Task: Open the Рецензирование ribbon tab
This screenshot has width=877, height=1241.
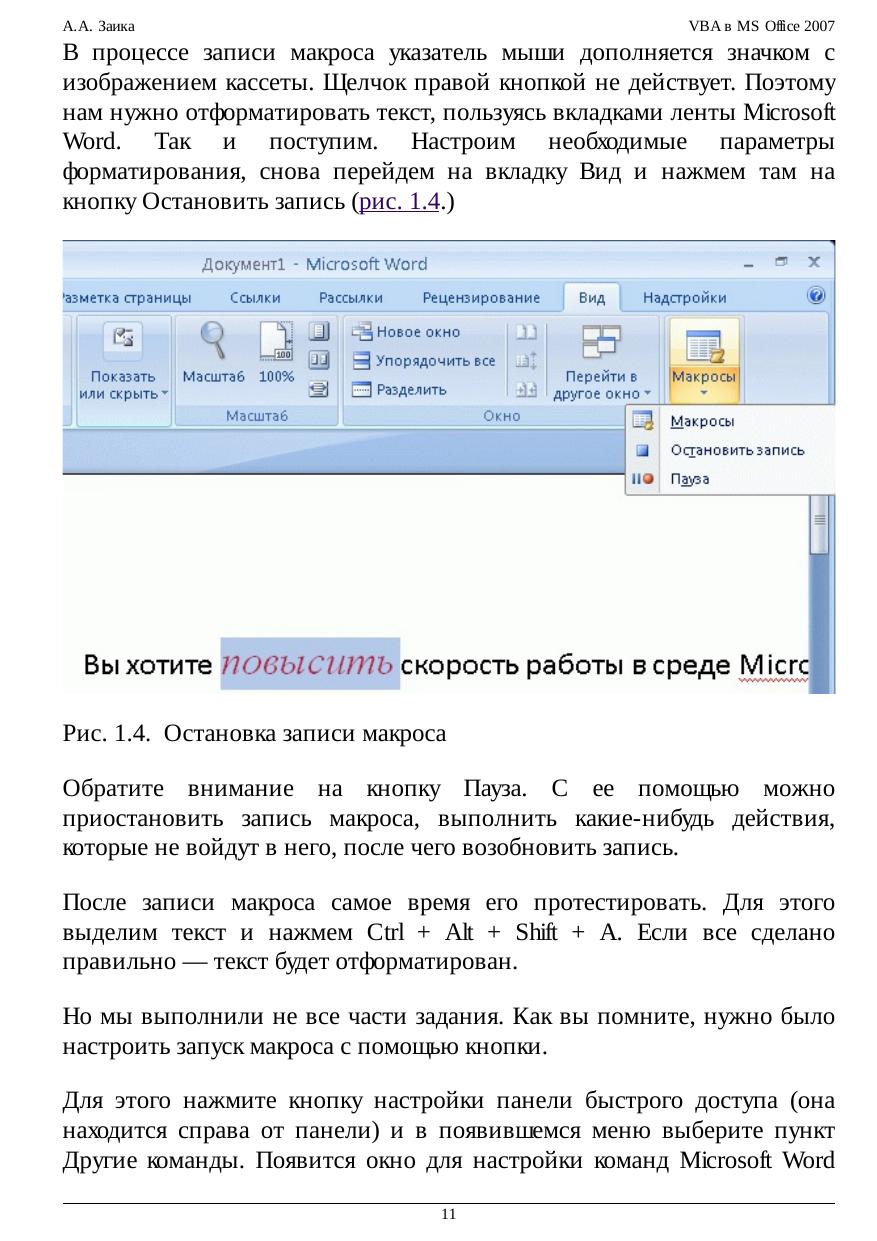Action: pos(481,297)
